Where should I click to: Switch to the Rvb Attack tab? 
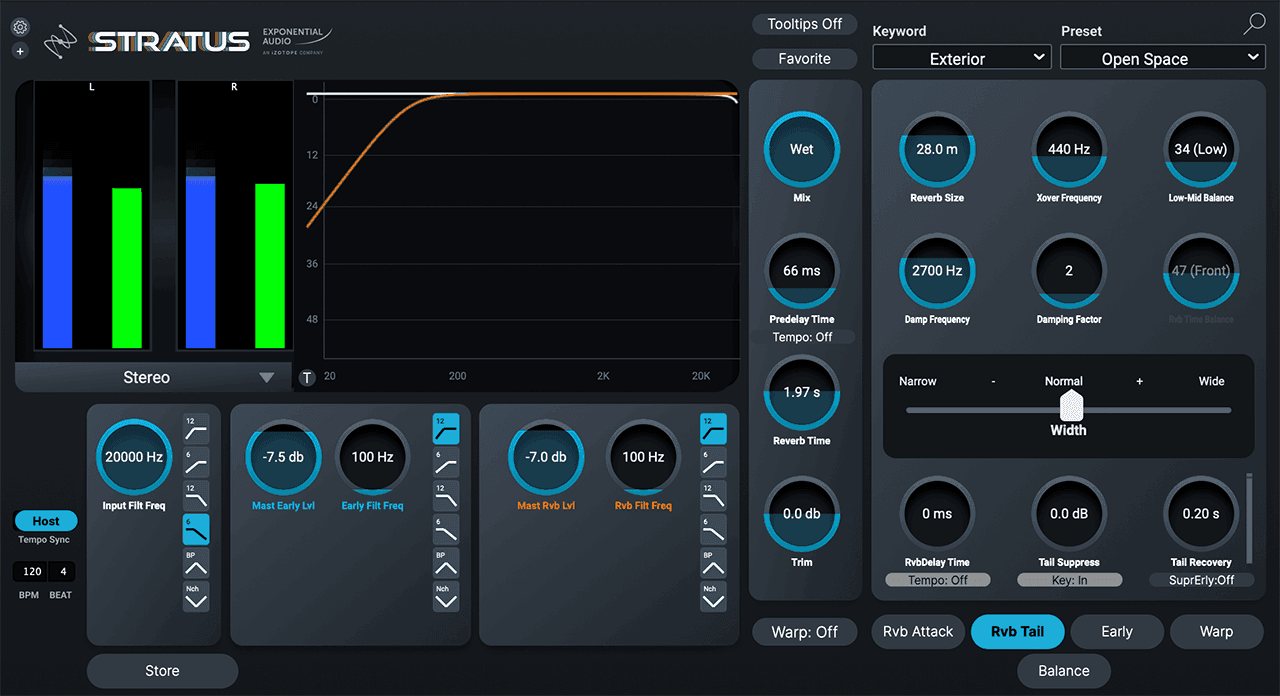[x=918, y=632]
